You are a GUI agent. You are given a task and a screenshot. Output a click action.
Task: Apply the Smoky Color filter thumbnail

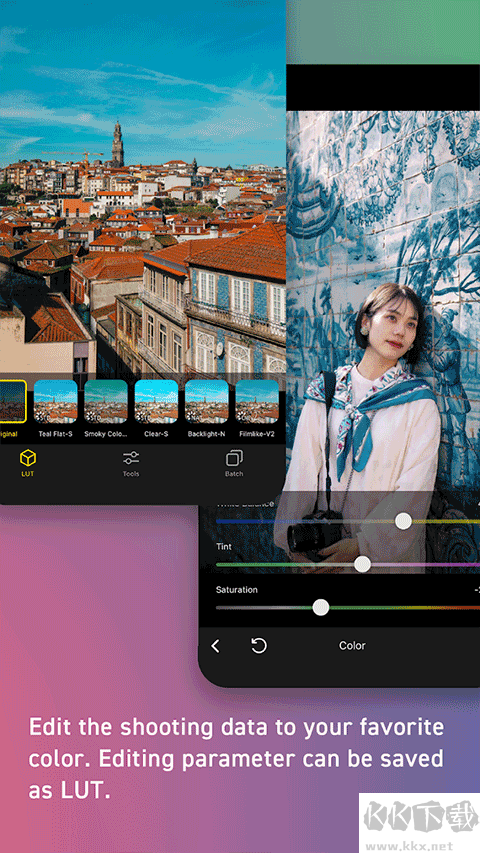tap(106, 401)
